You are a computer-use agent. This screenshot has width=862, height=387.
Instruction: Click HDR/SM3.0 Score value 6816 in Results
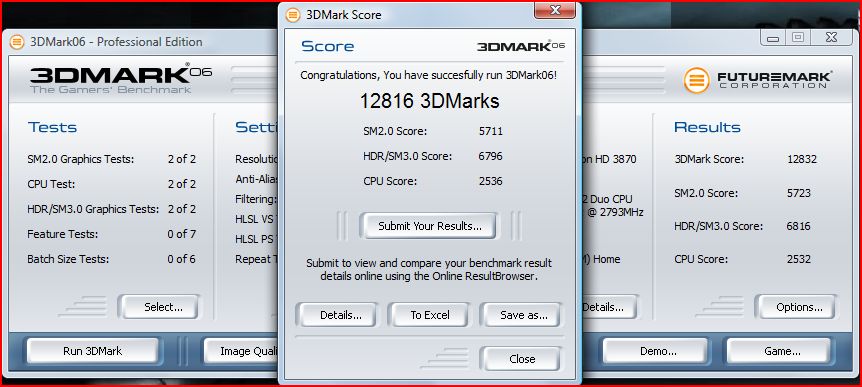pyautogui.click(x=798, y=226)
